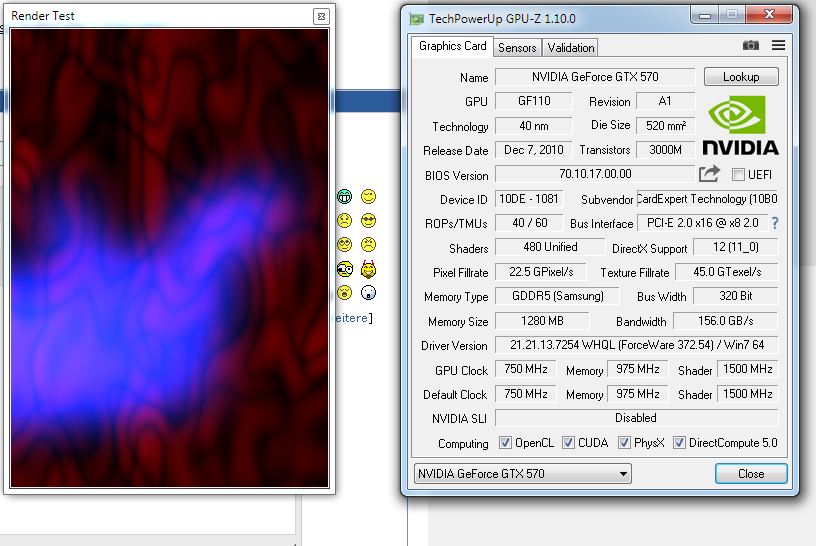Viewport: 816px width, 546px height.
Task: Click the Device ID value 10DE - 1081
Action: (529, 199)
